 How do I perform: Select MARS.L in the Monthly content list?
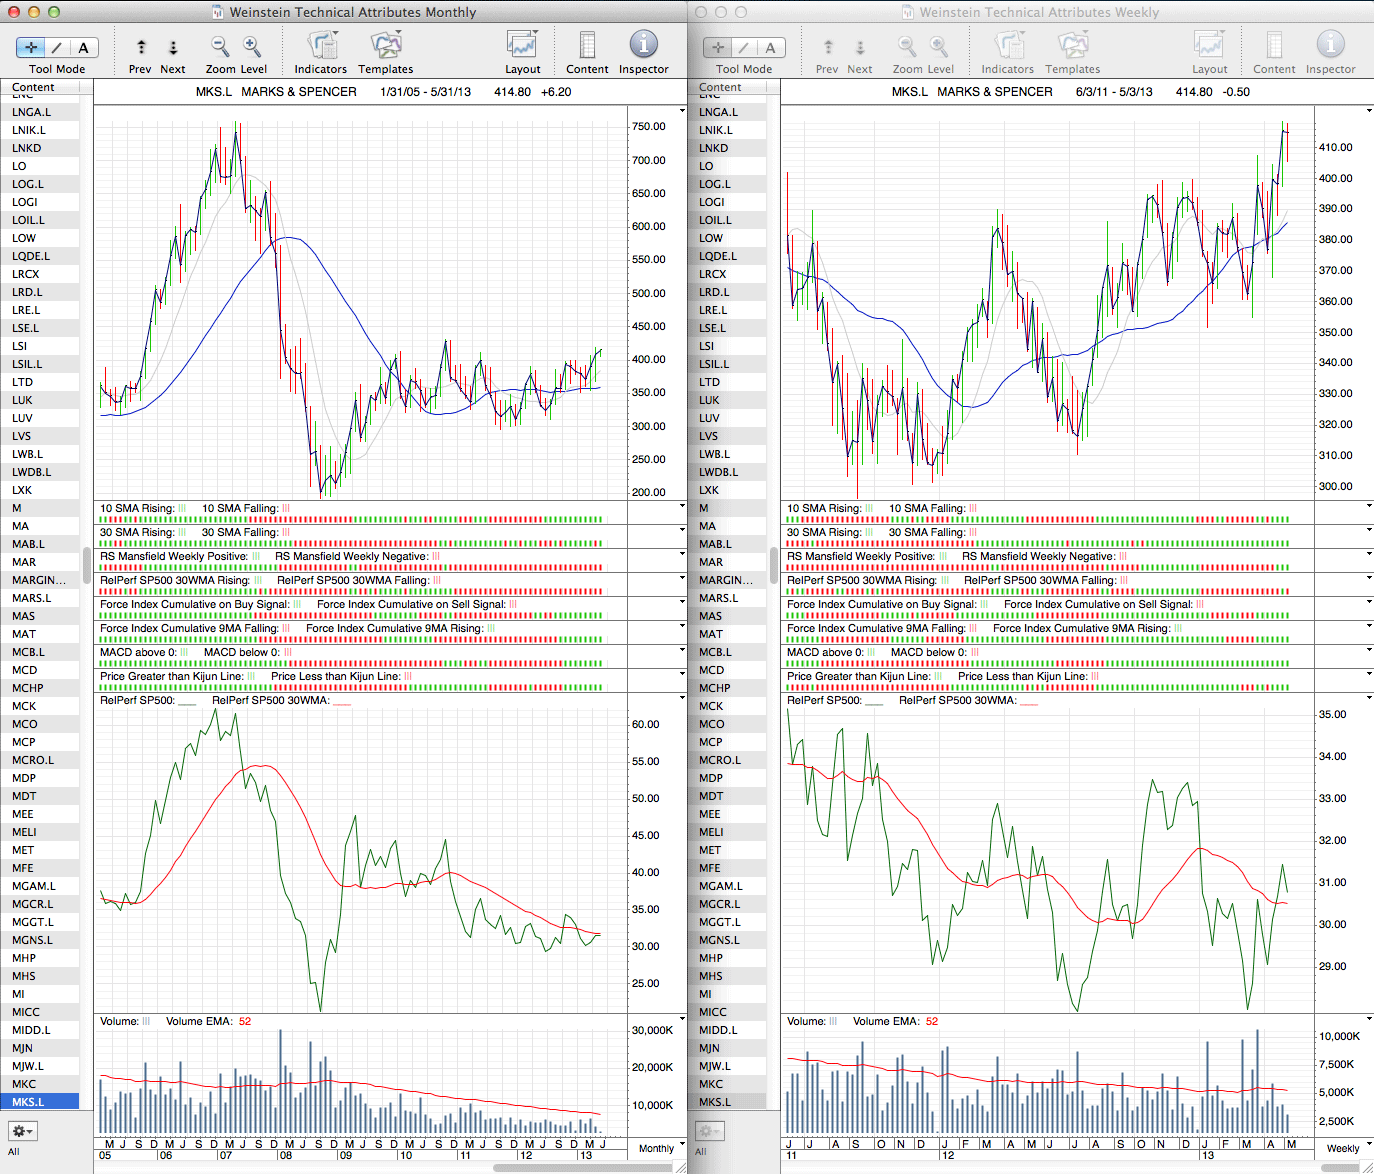click(31, 598)
